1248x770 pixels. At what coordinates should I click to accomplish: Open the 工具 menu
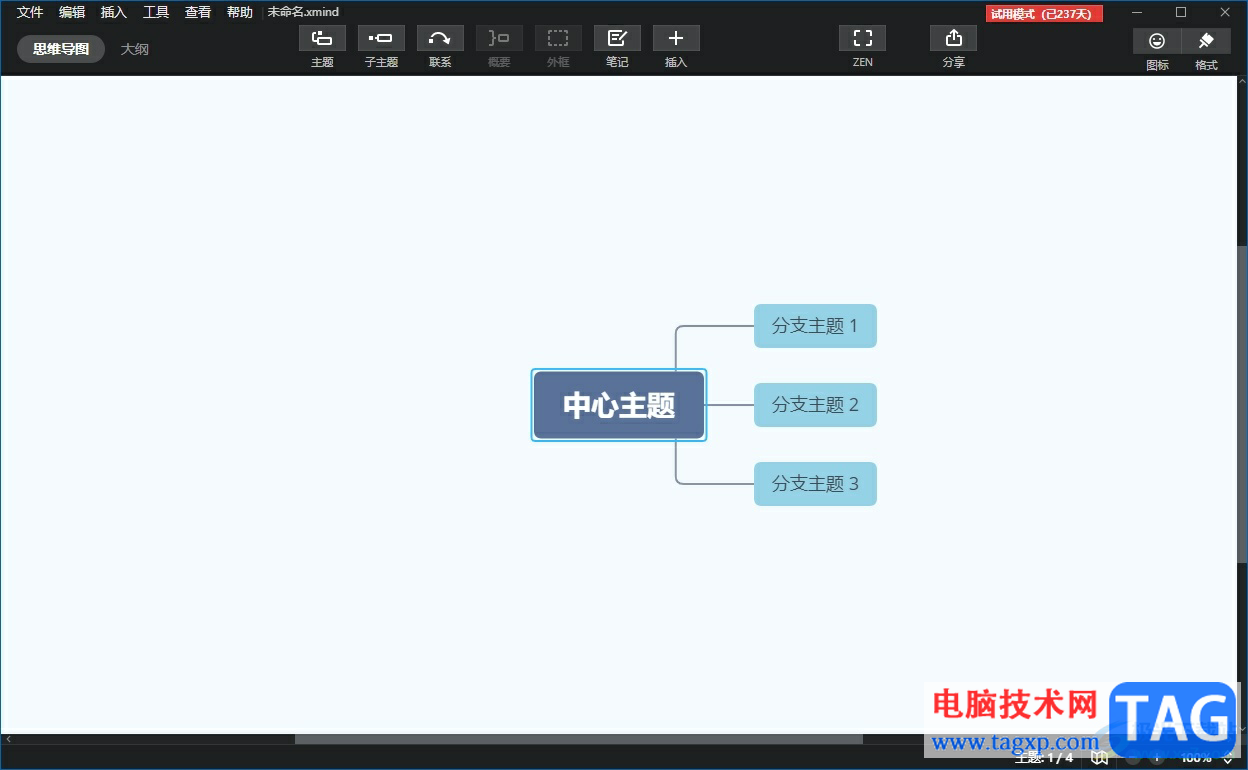[156, 12]
